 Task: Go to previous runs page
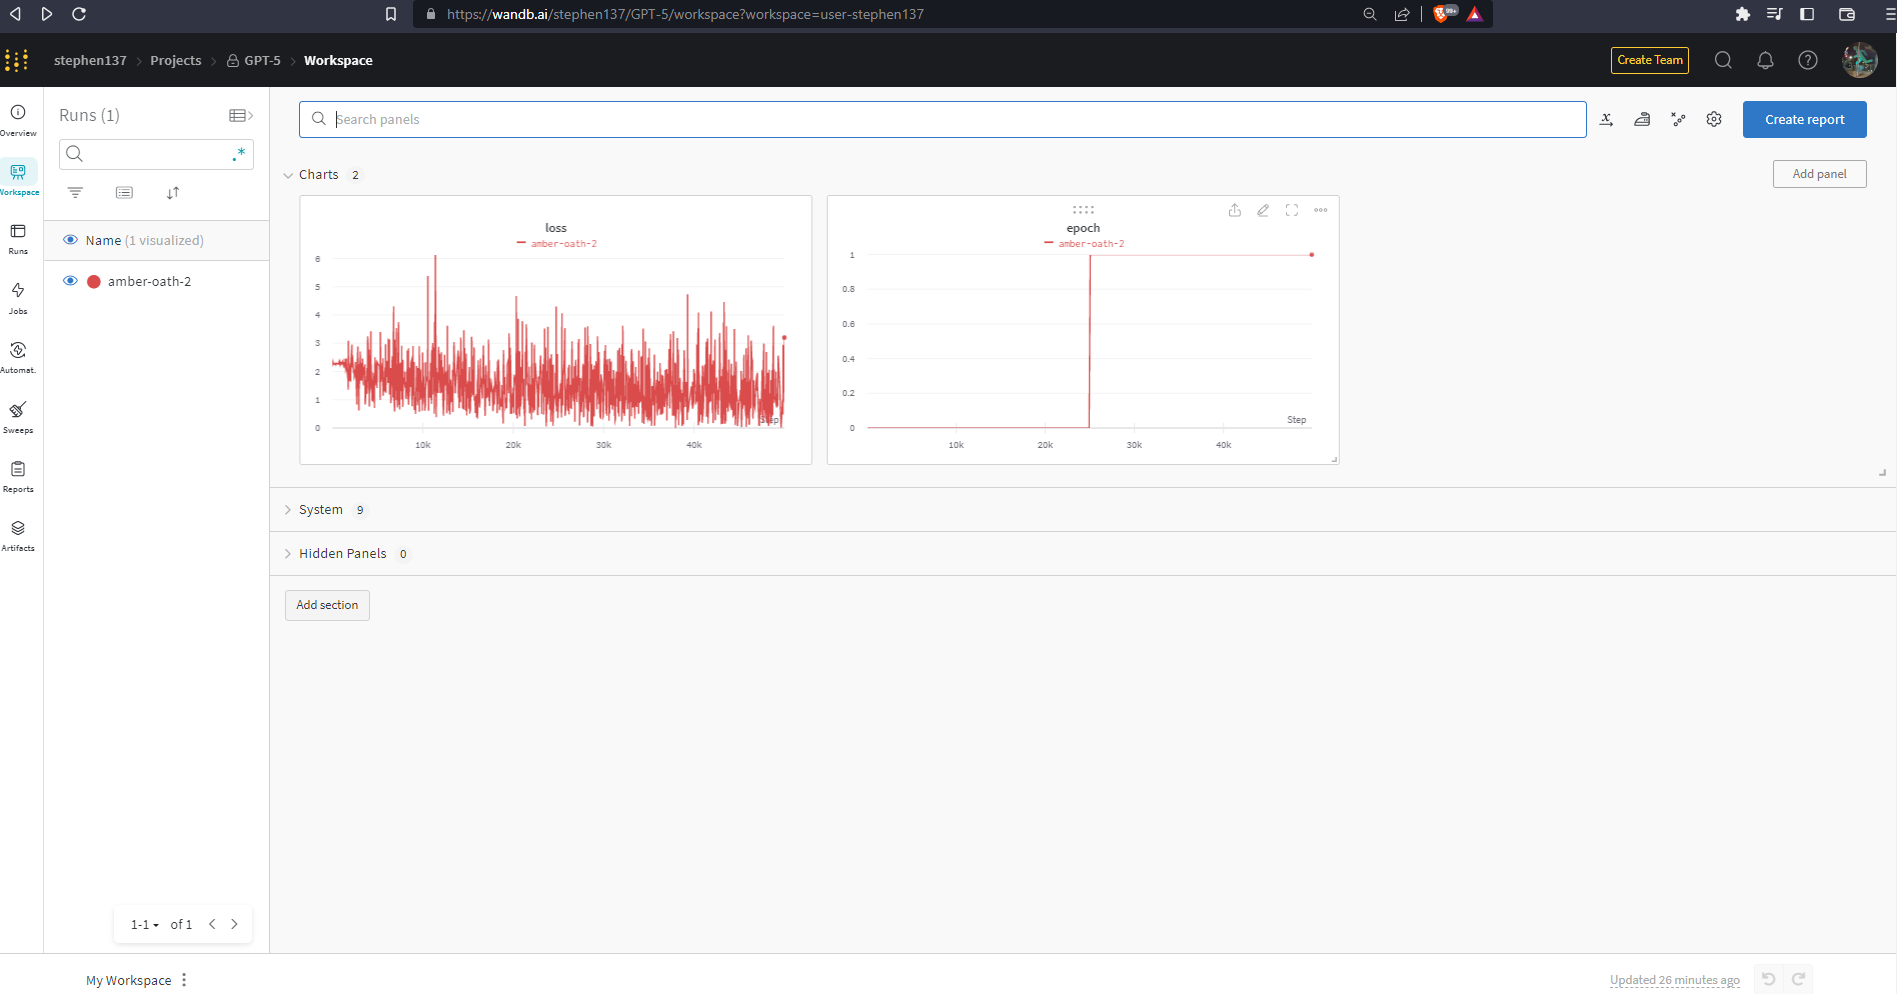[x=212, y=924]
